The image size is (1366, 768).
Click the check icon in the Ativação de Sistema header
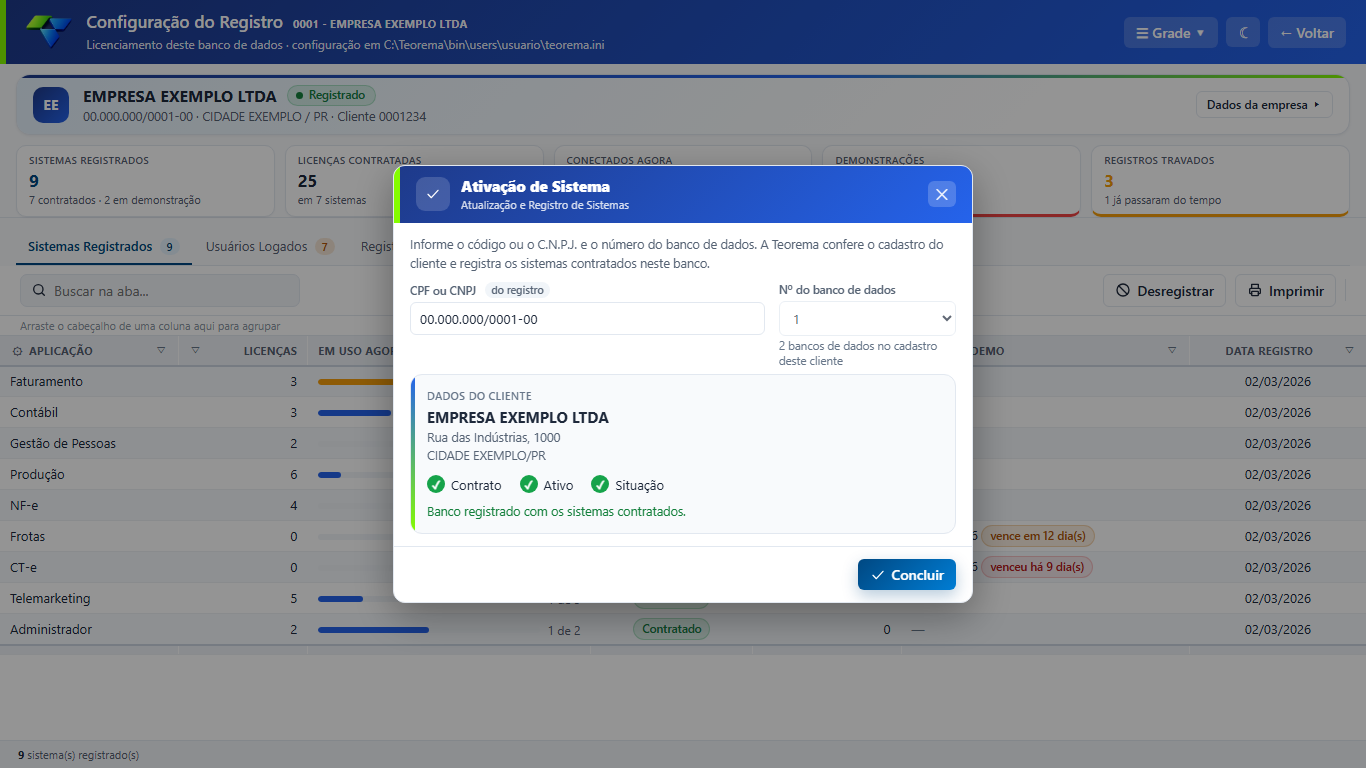433,194
